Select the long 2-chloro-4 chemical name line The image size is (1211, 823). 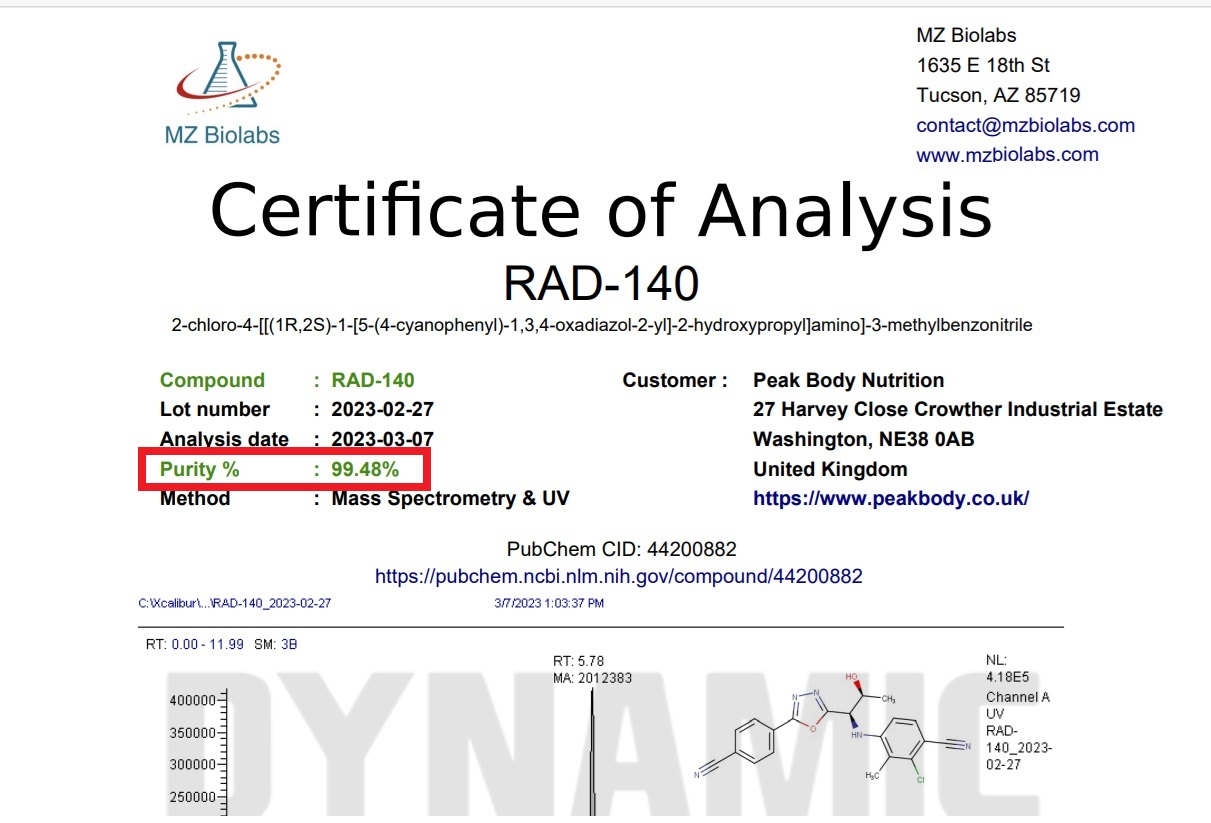pos(602,325)
